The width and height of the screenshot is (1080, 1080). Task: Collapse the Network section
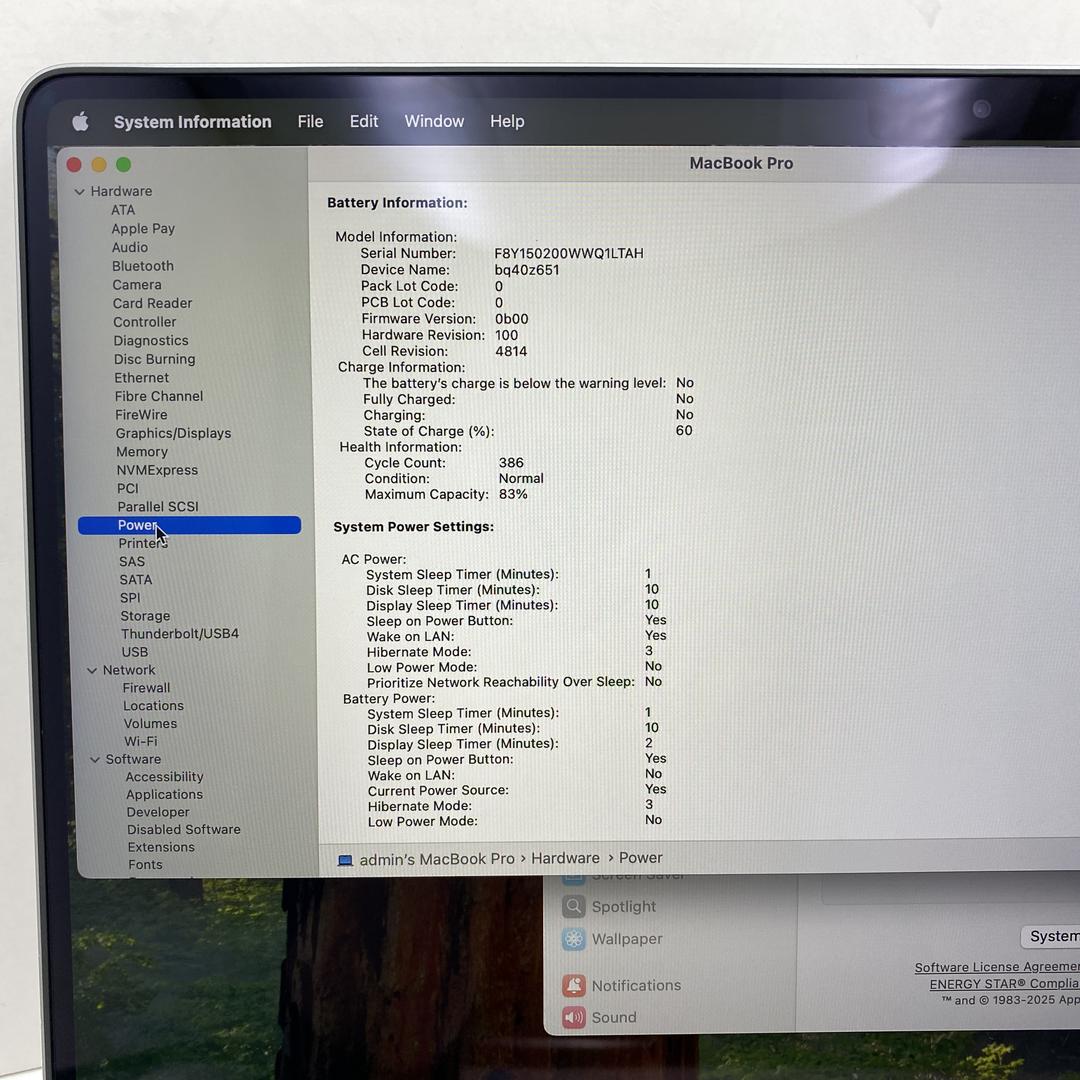click(x=92, y=670)
